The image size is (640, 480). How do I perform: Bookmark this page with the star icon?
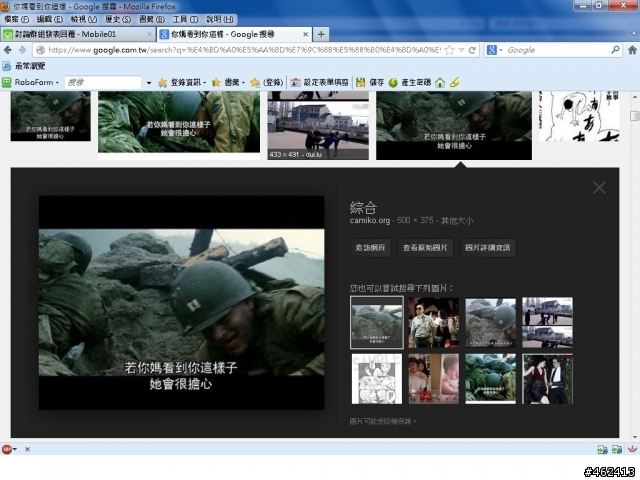click(x=449, y=50)
